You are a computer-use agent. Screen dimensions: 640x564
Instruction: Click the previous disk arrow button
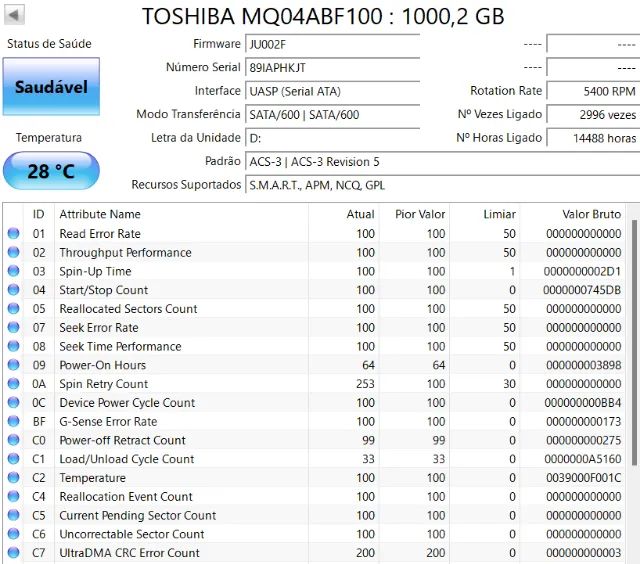point(14,15)
